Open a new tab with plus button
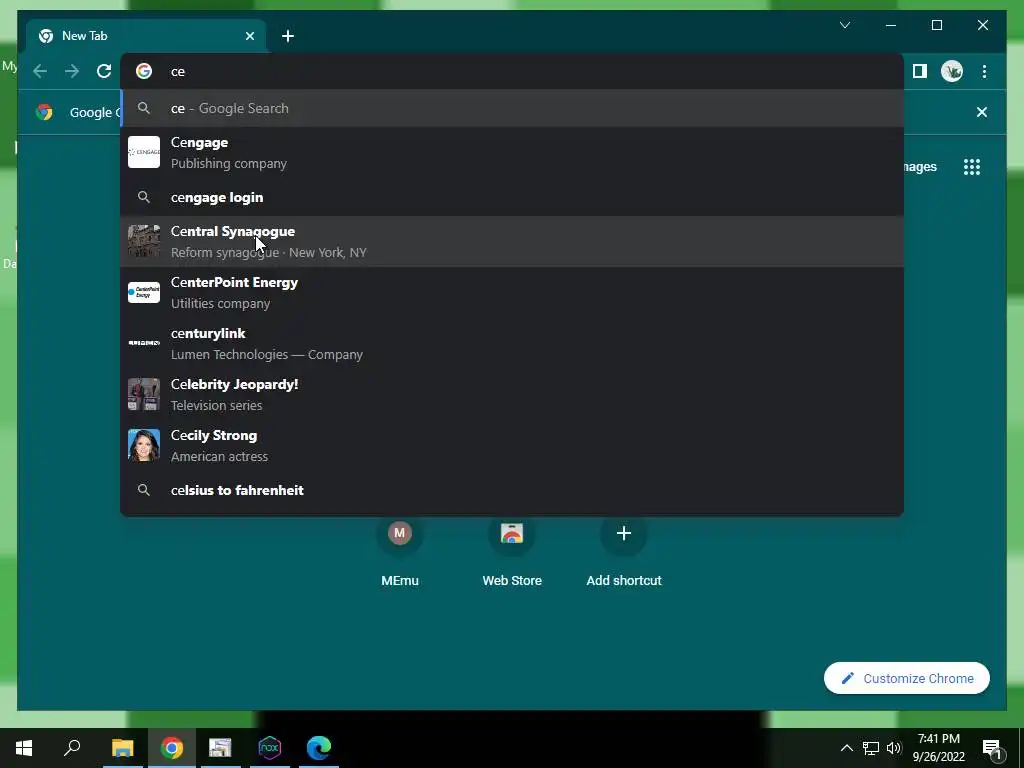The height and width of the screenshot is (768, 1024). pos(288,36)
